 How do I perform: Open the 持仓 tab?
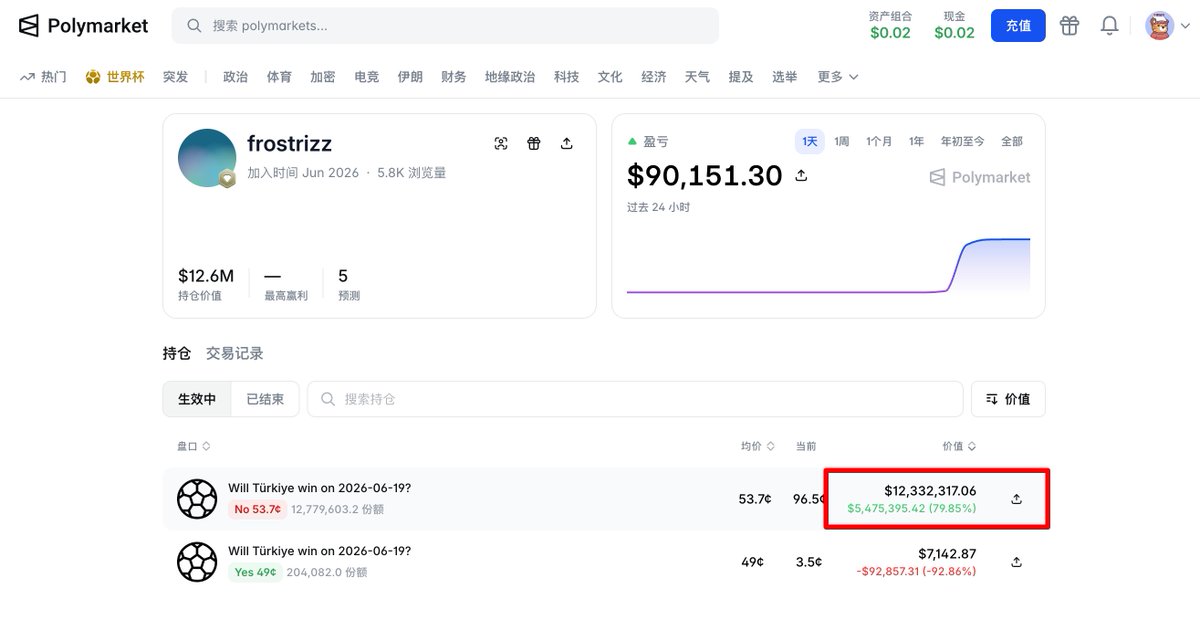click(x=177, y=353)
